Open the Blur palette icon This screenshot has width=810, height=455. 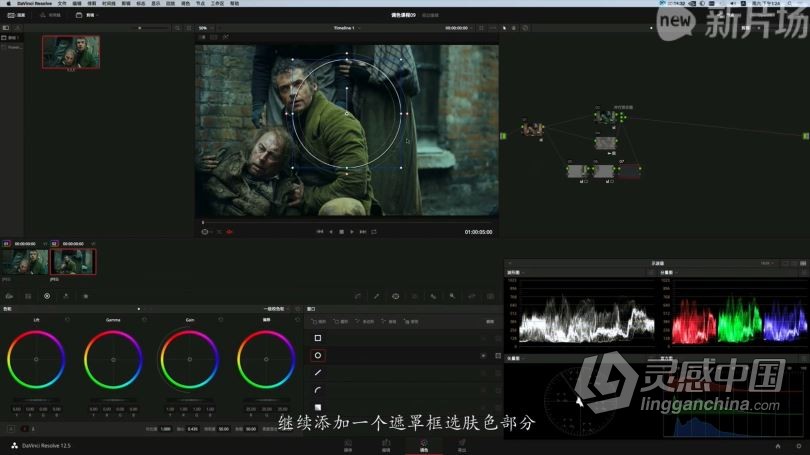(x=433, y=296)
